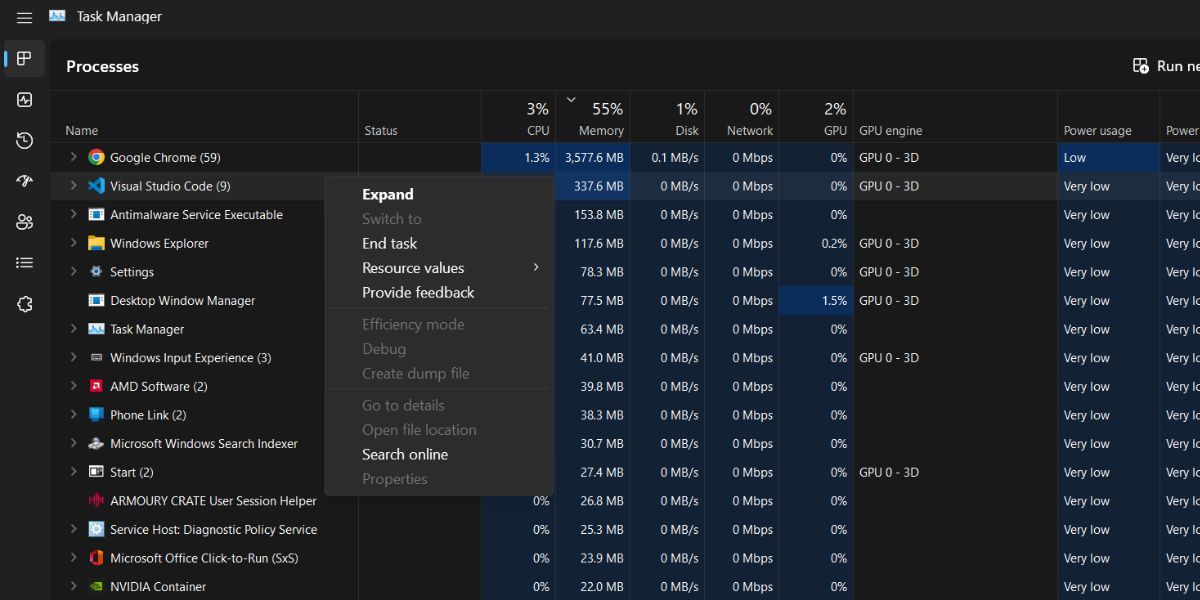This screenshot has height=600, width=1200.
Task: Click the Windows Explorer folder icon
Action: pos(96,243)
